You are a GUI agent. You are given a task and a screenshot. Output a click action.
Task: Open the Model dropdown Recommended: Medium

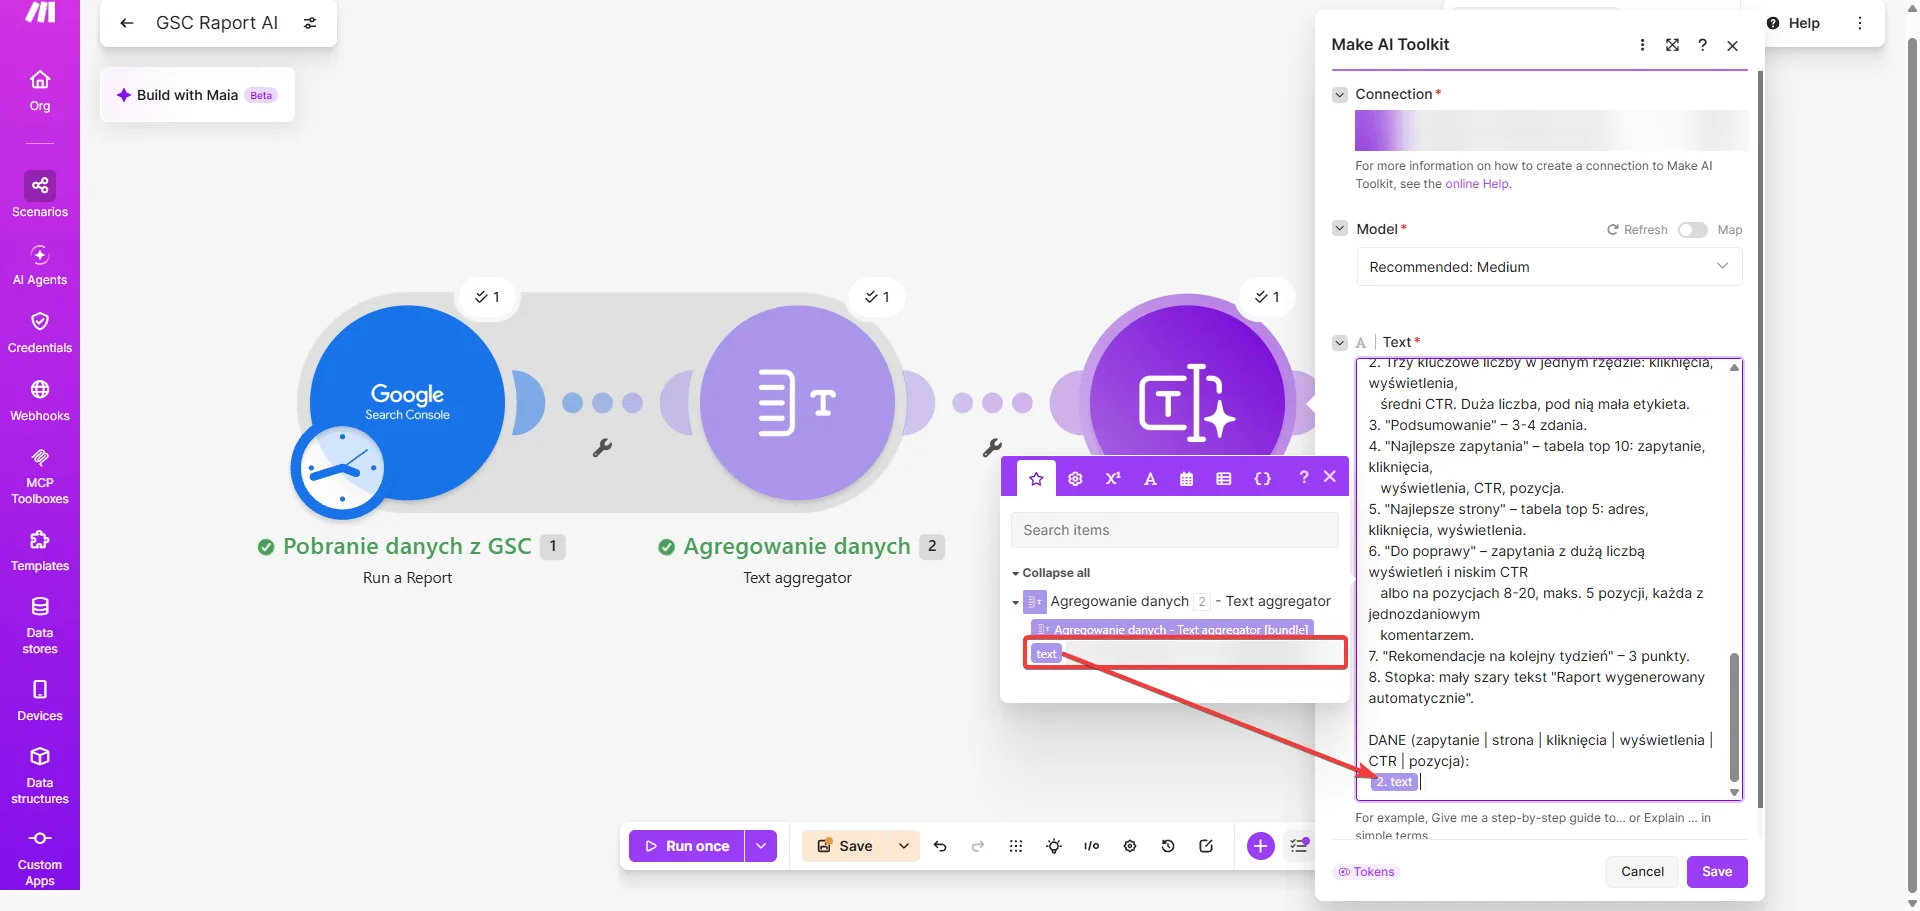(x=1549, y=267)
